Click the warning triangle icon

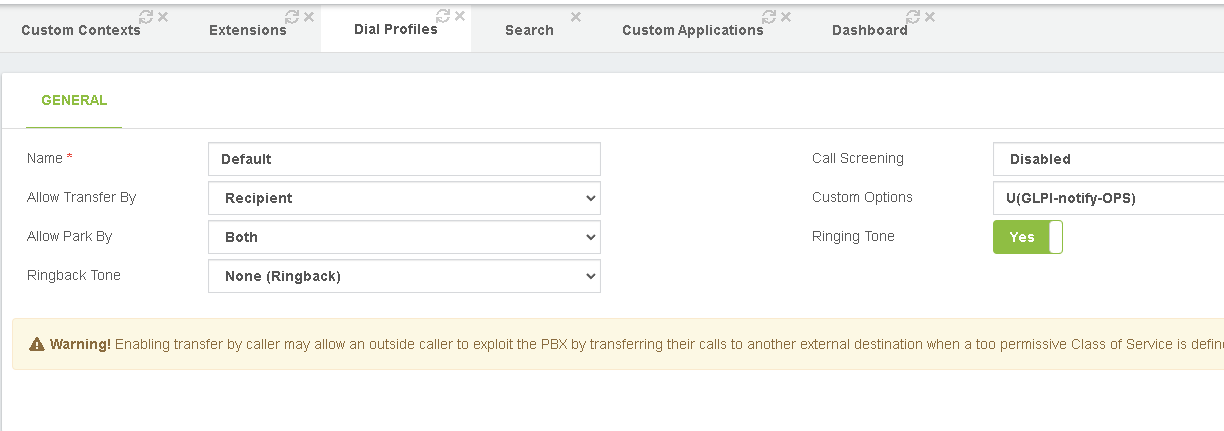(37, 344)
